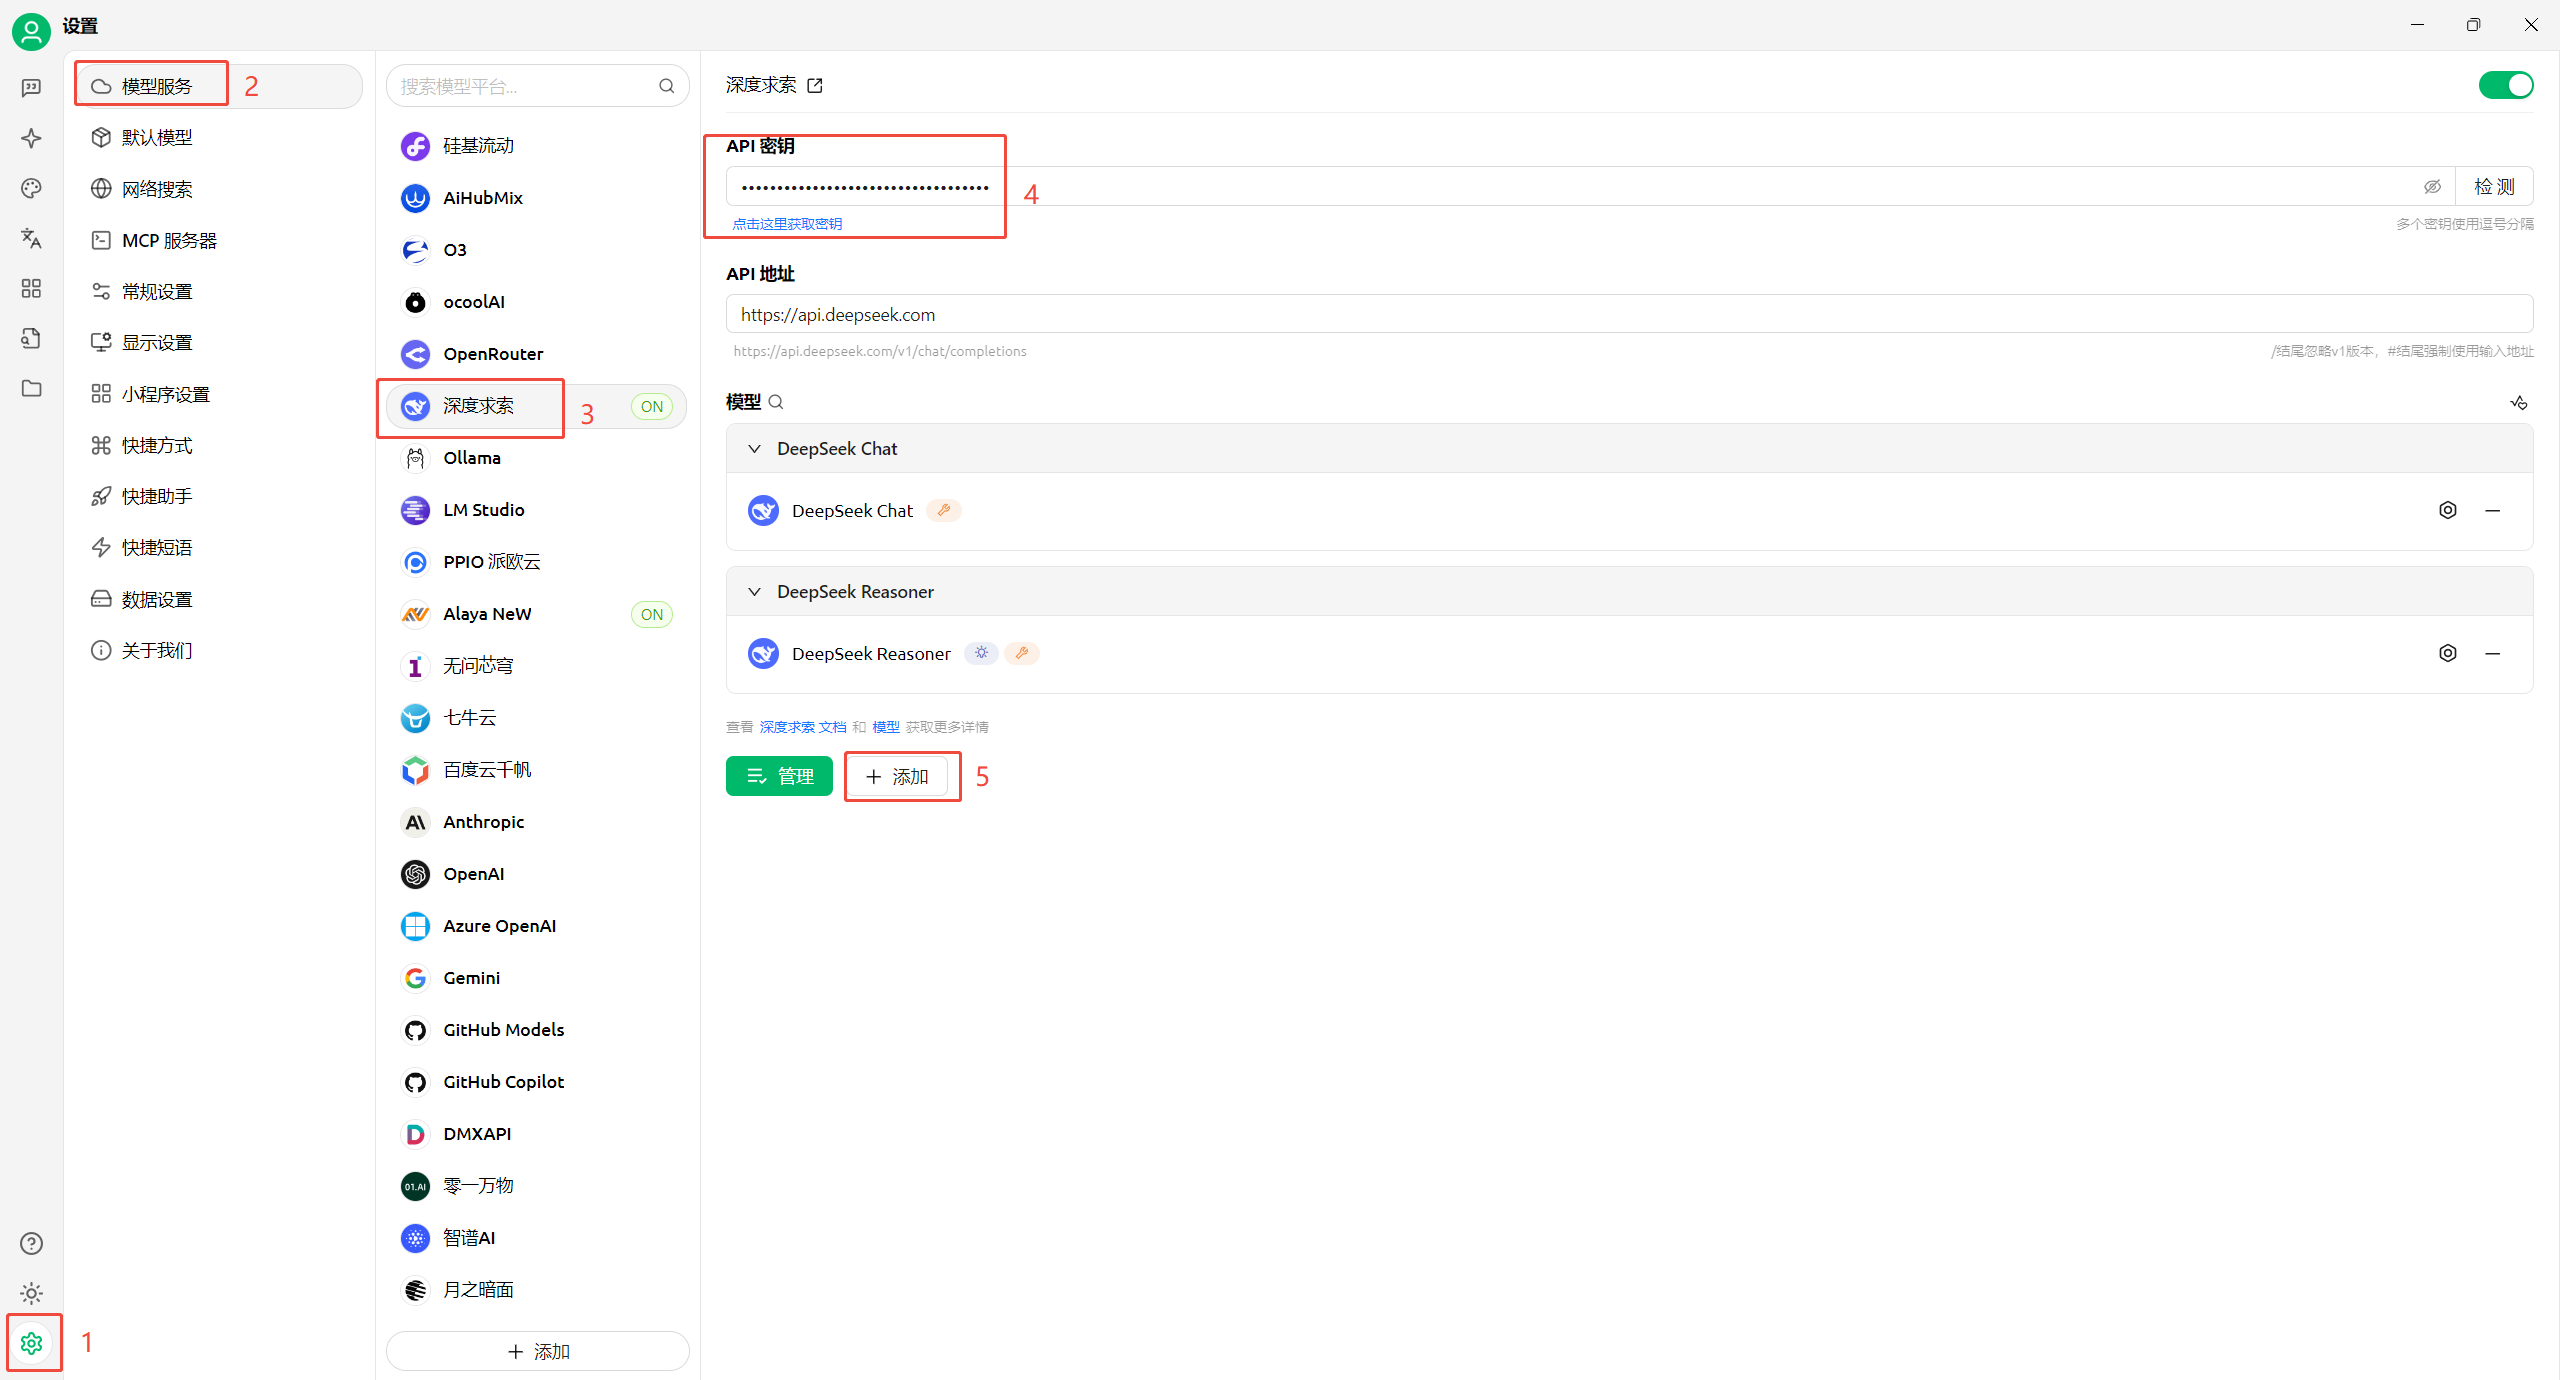
Task: Click the help question mark icon
Action: tap(31, 1243)
